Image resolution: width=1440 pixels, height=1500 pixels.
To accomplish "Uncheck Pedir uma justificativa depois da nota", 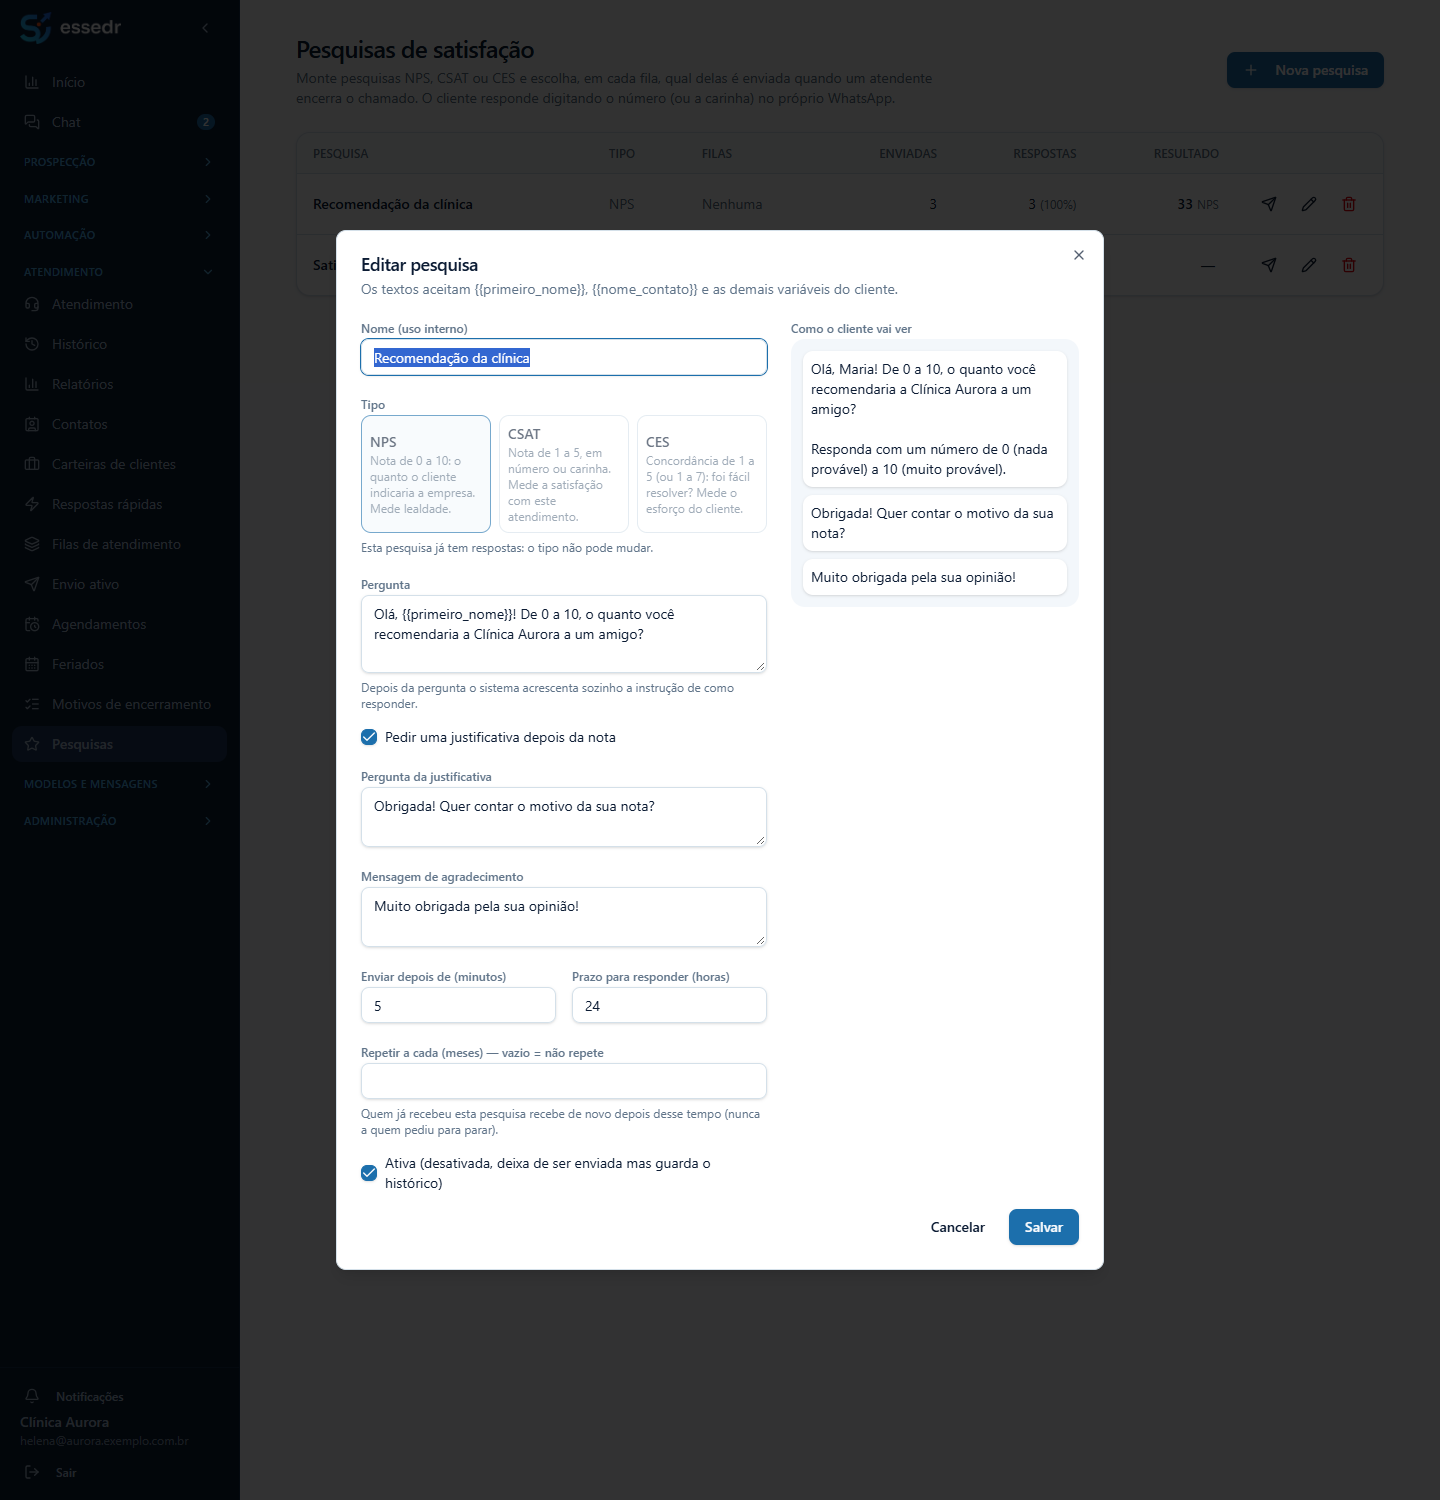I will [x=369, y=737].
